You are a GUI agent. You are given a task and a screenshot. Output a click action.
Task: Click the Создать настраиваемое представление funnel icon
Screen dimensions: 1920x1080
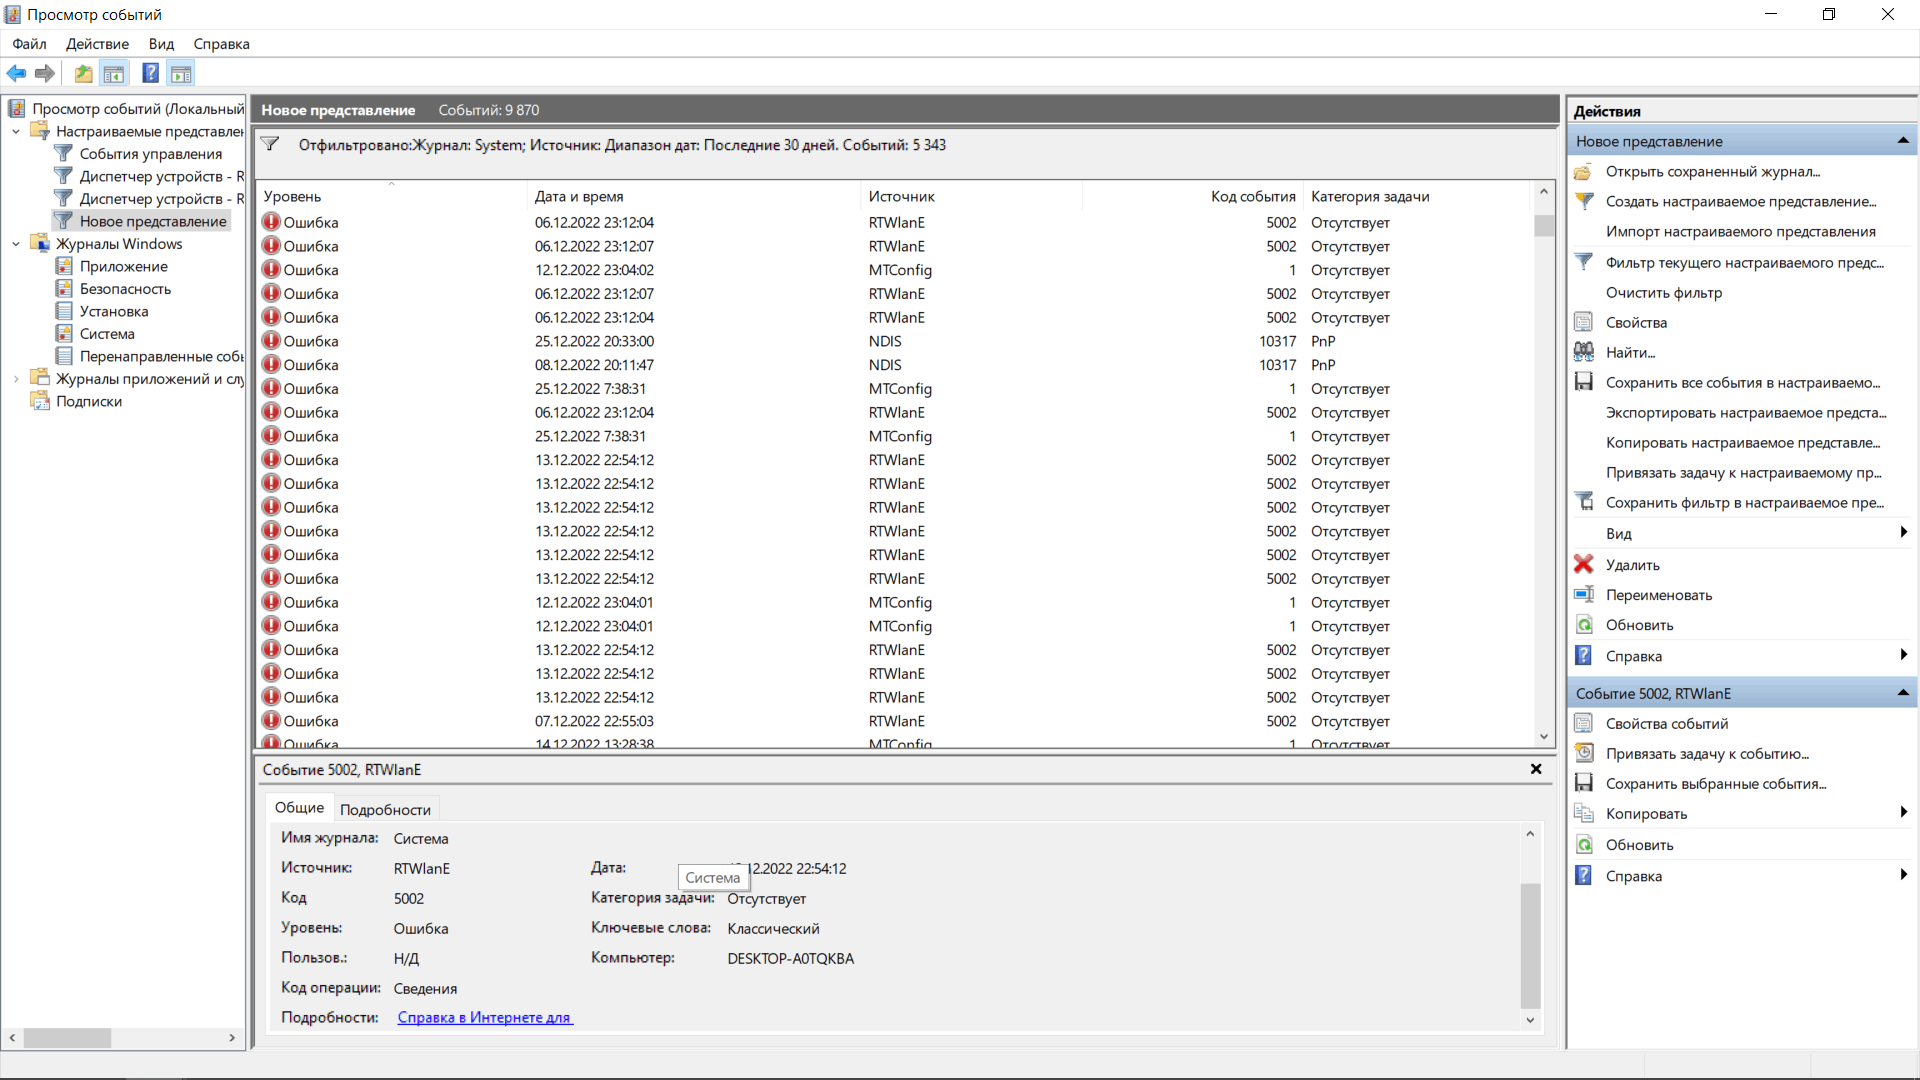click(x=1583, y=202)
